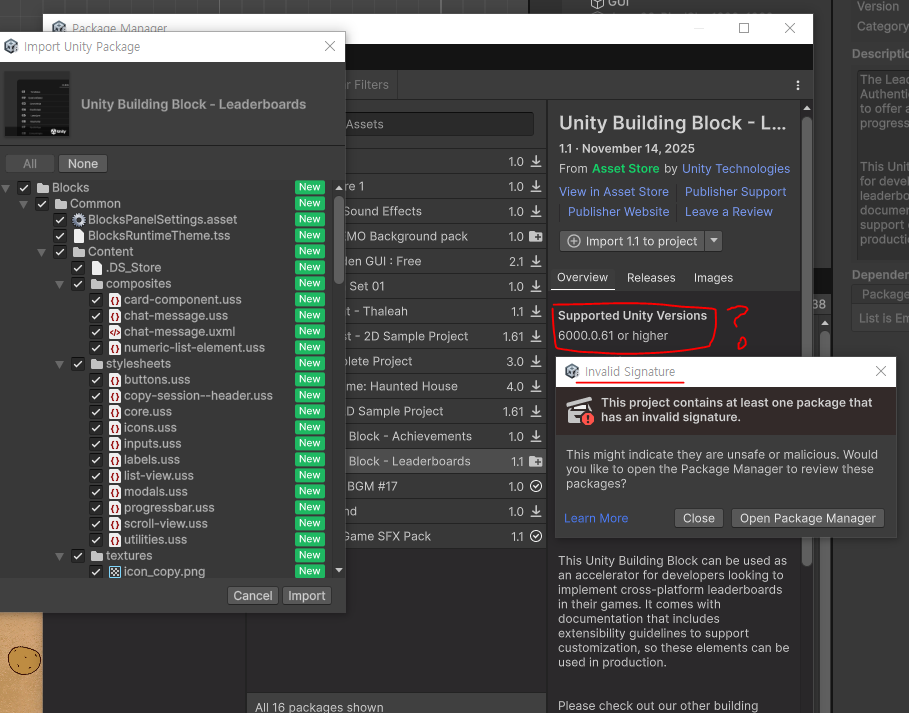Click download icon for Haunted House package

[x=536, y=386]
